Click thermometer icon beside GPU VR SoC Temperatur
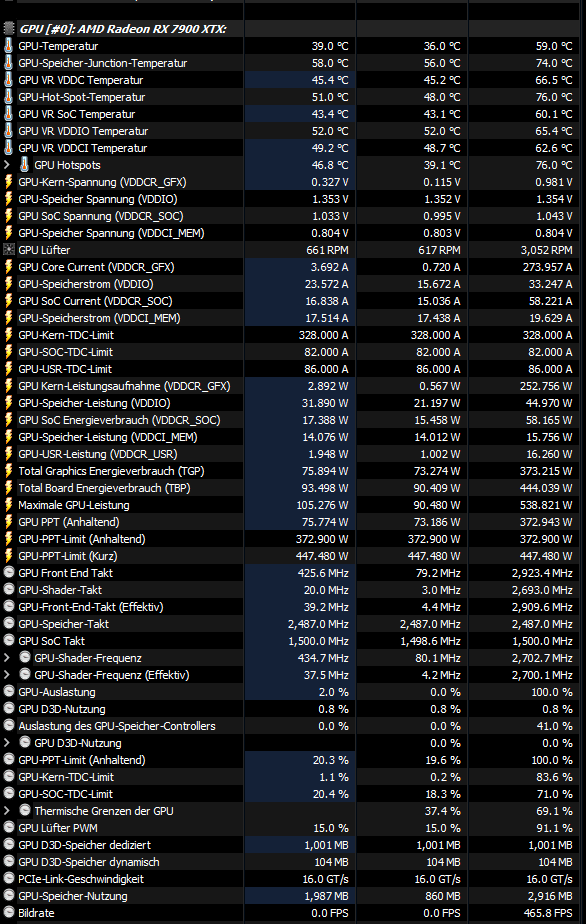586x924 pixels. [x=8, y=114]
